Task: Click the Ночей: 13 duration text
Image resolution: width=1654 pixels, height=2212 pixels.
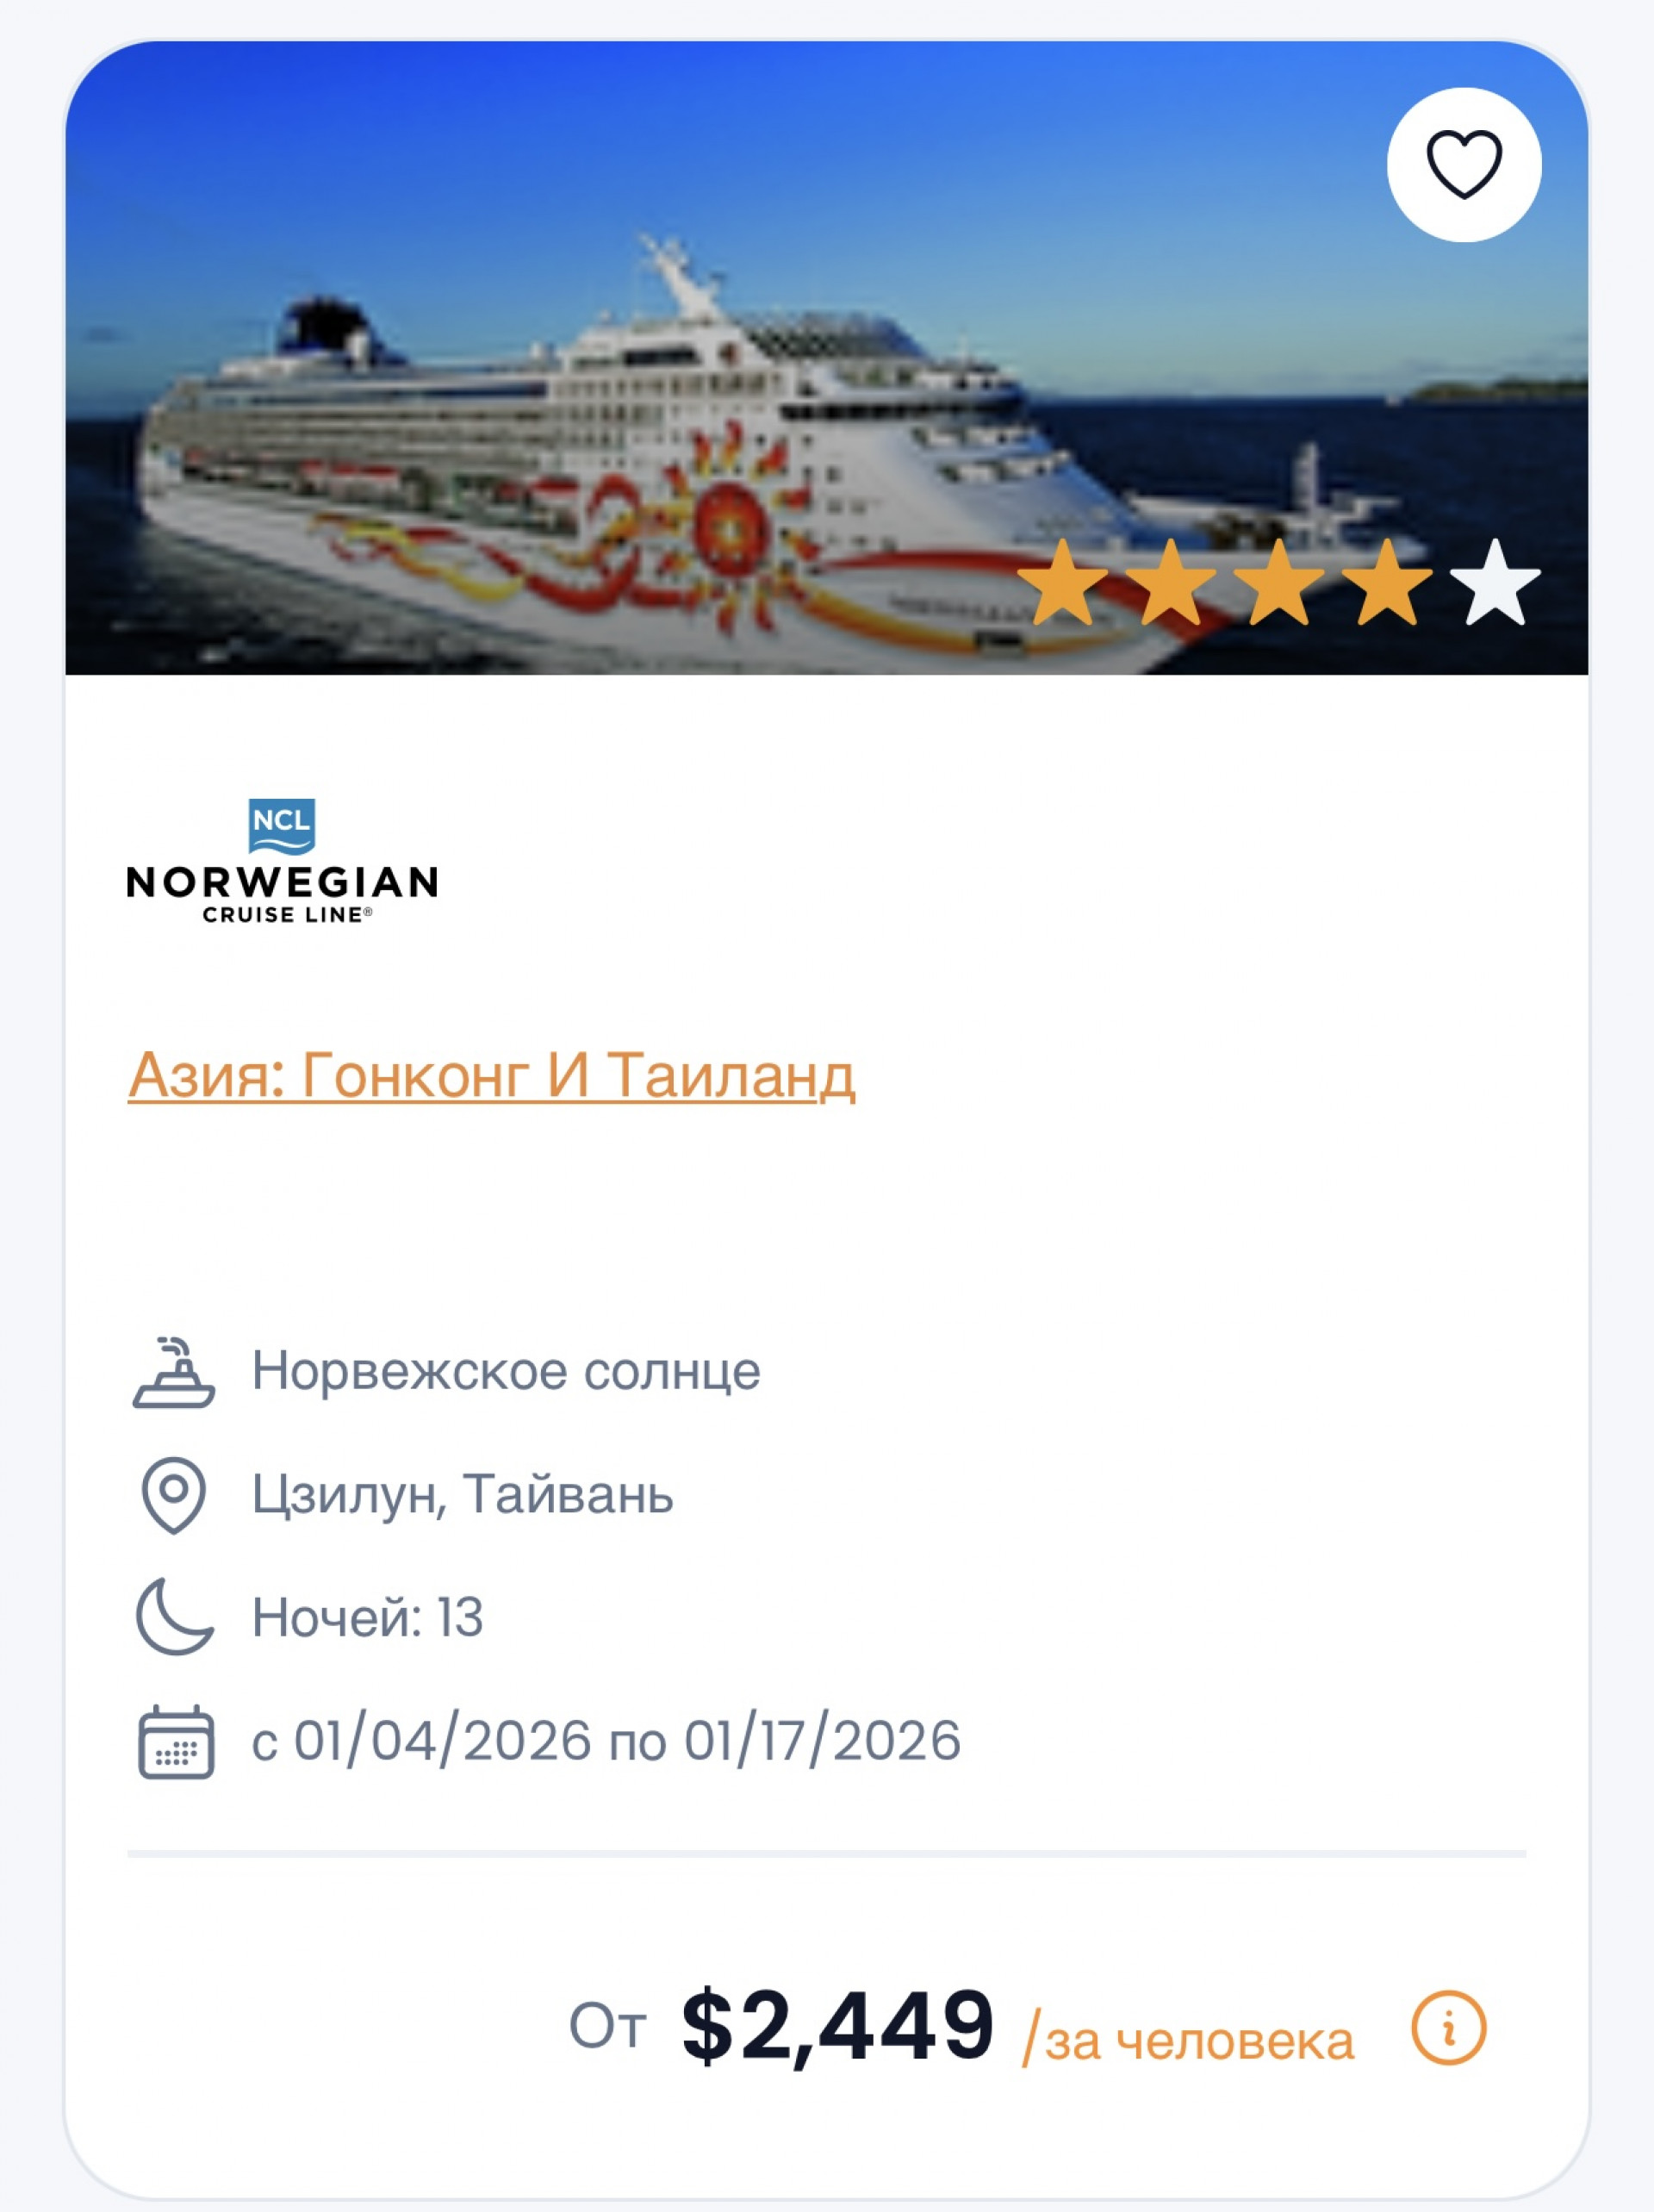Action: point(368,1617)
